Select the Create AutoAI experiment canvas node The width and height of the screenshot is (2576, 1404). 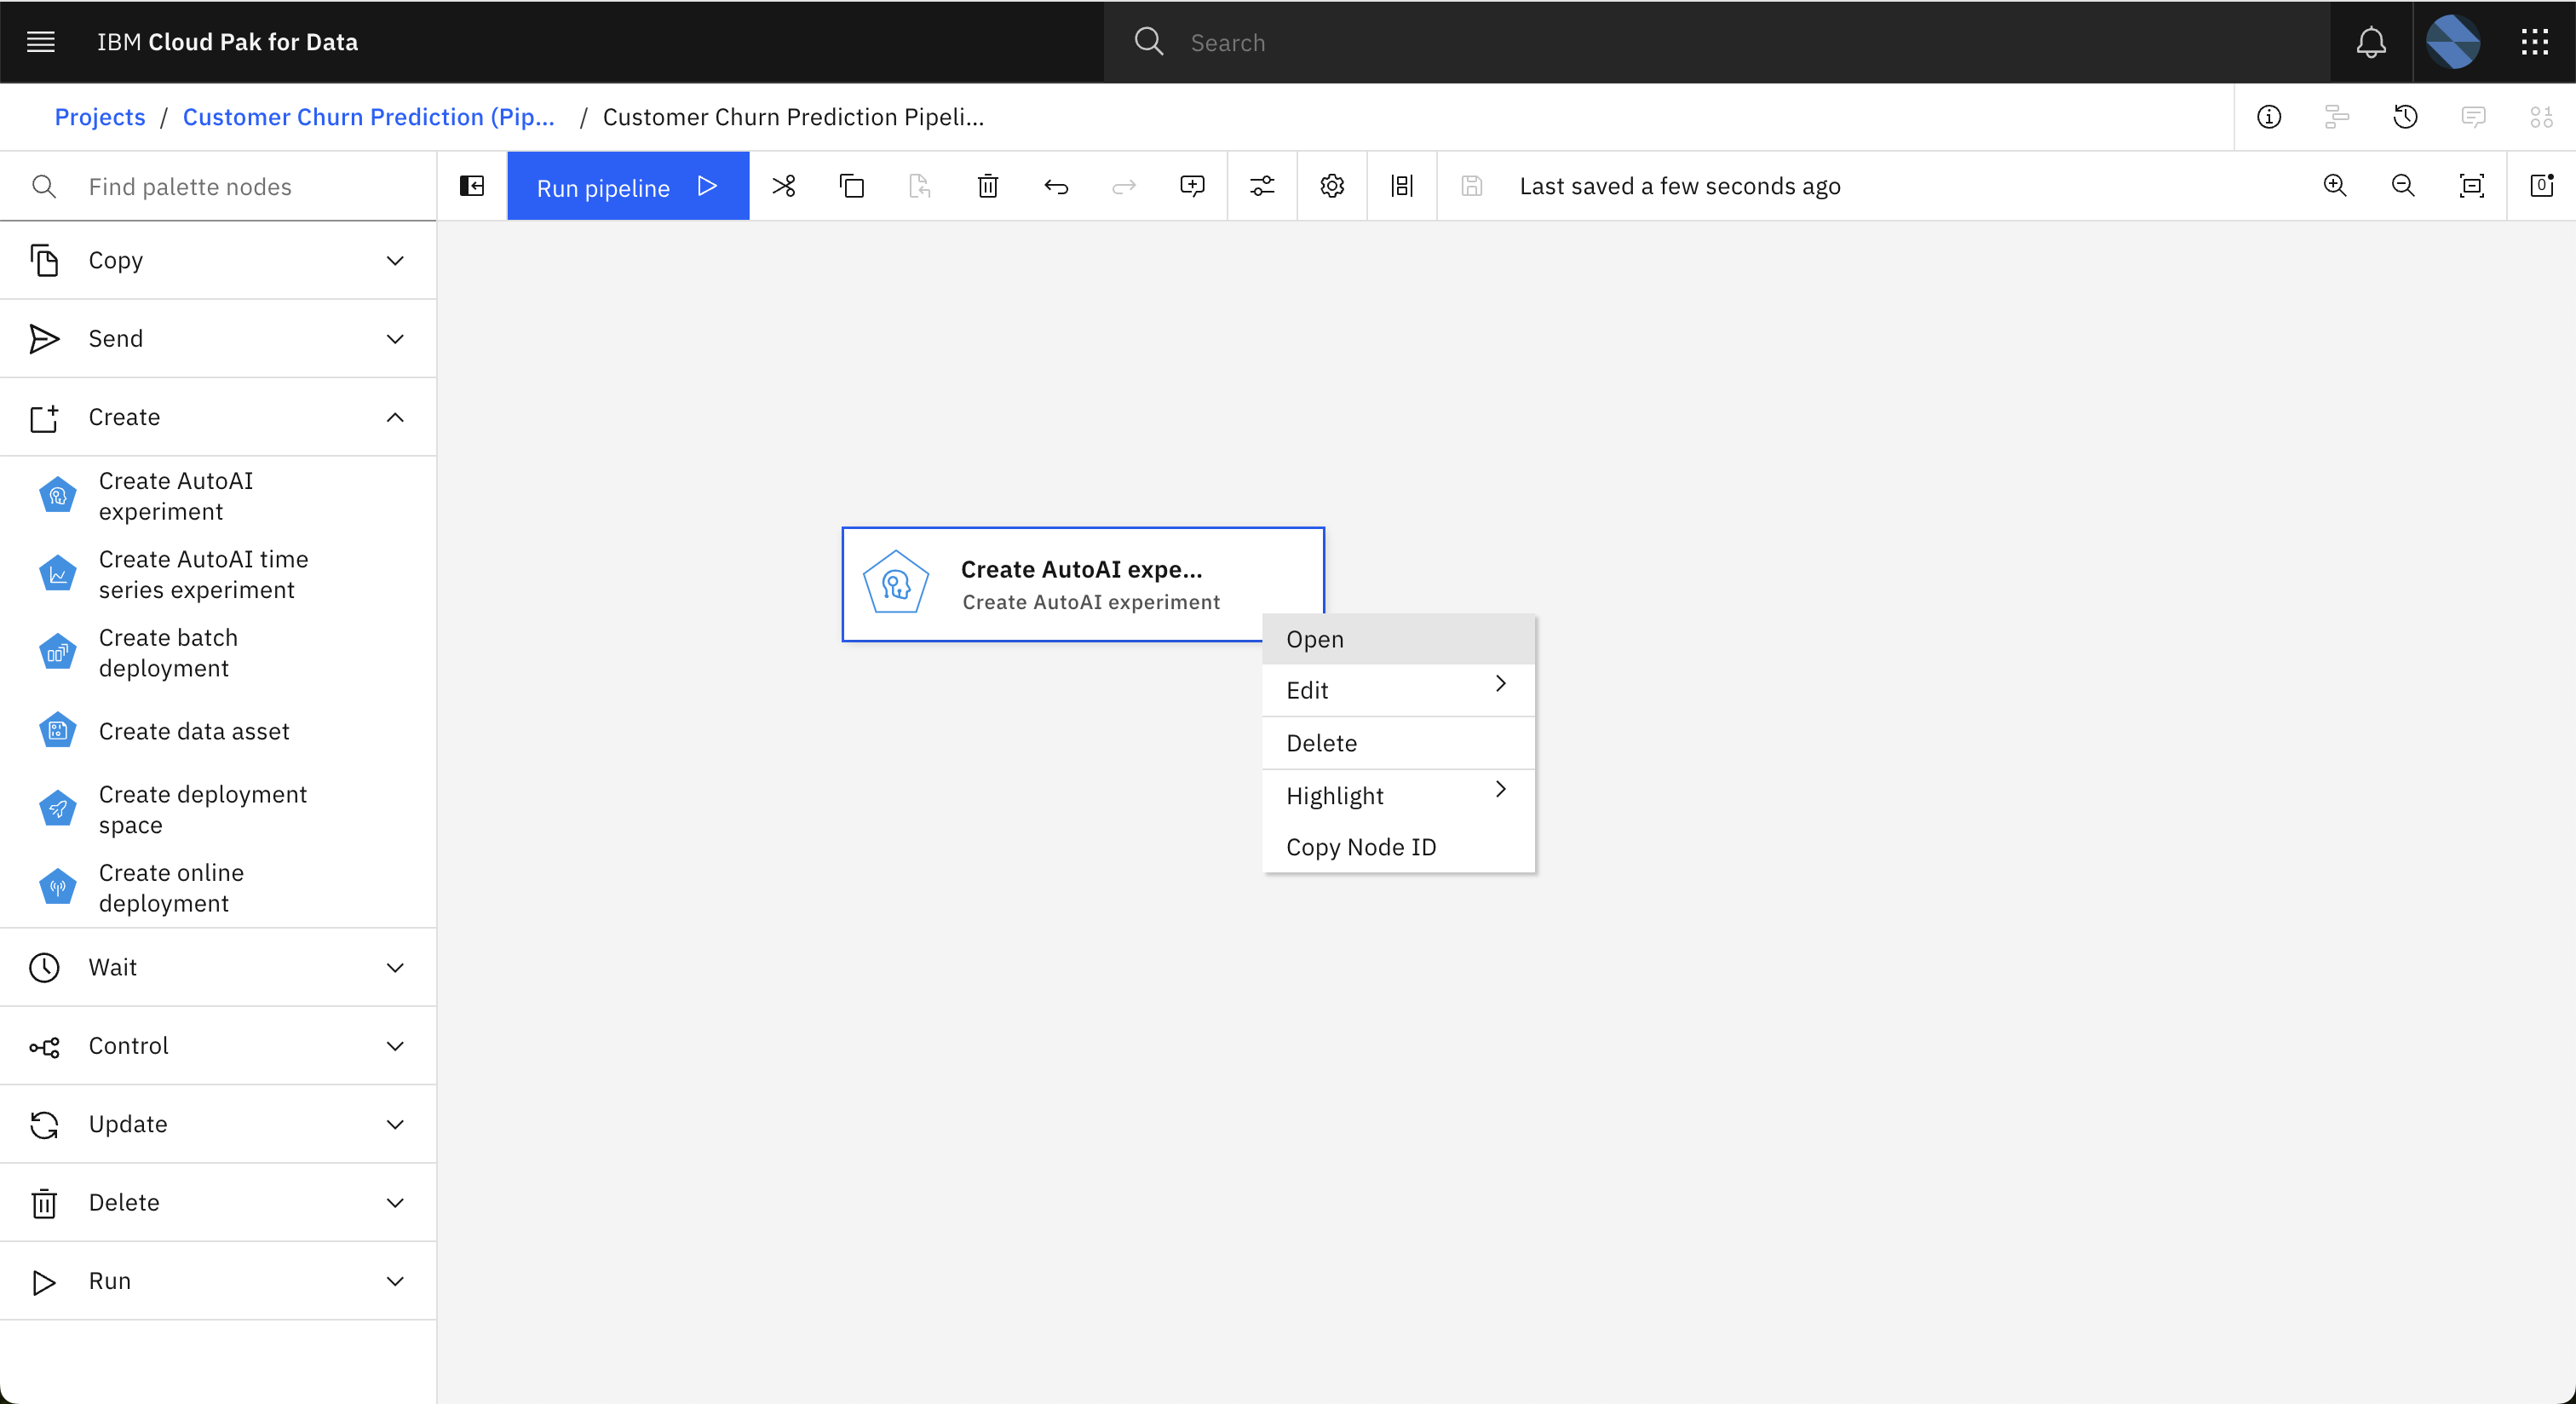pos(1083,584)
